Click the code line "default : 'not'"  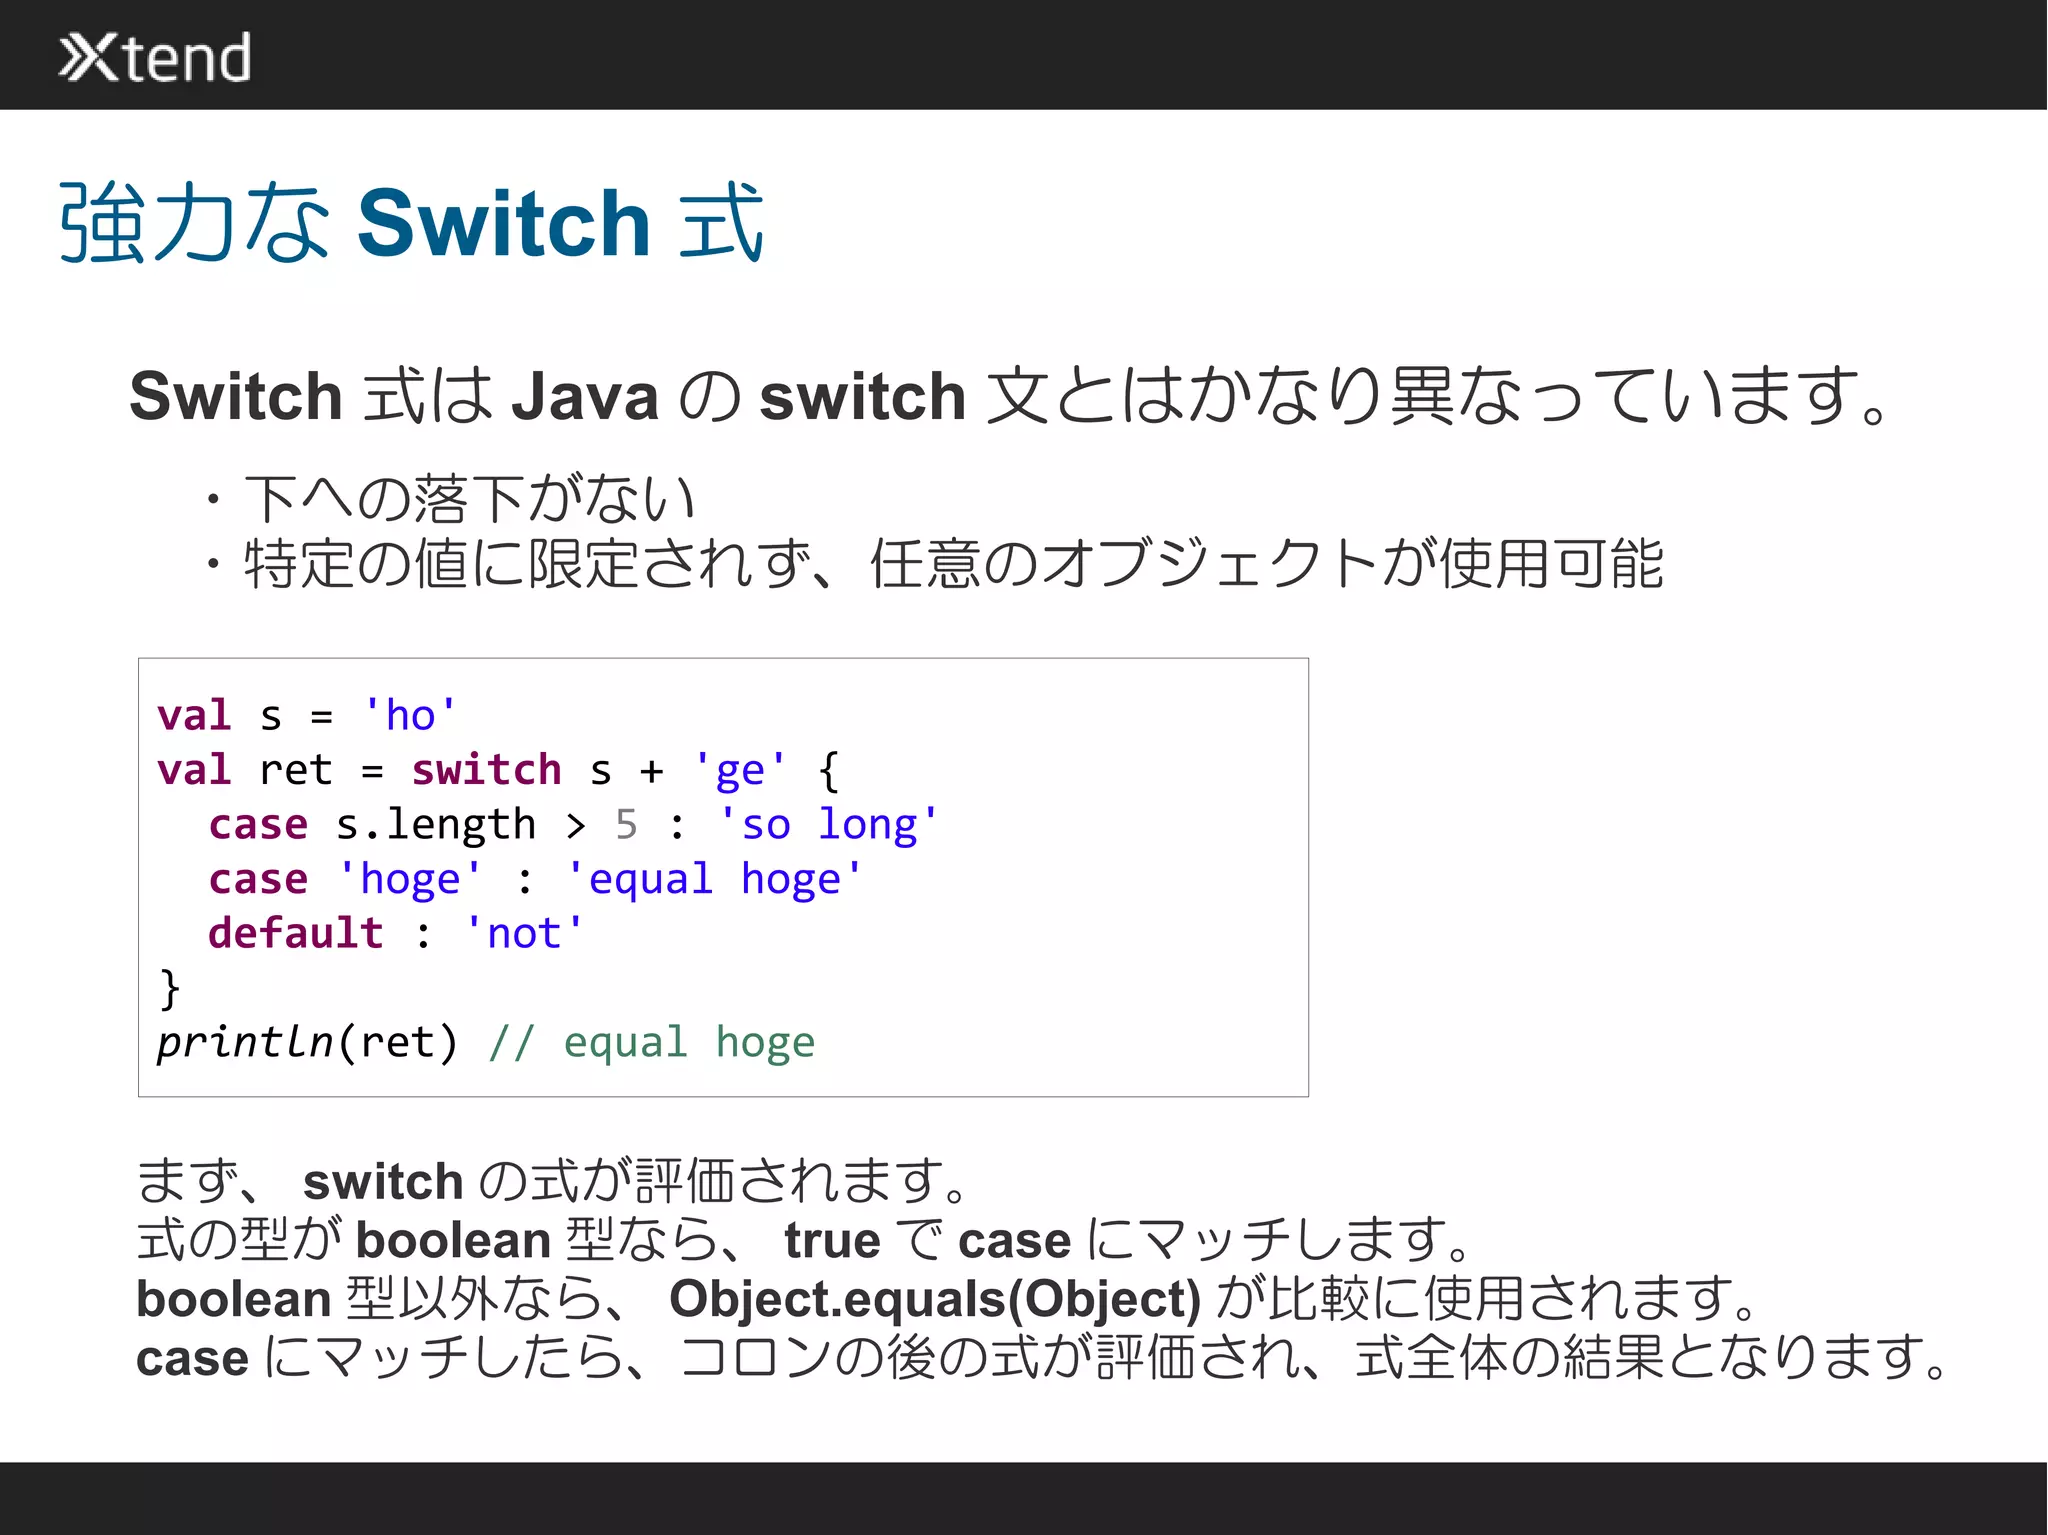(x=395, y=934)
